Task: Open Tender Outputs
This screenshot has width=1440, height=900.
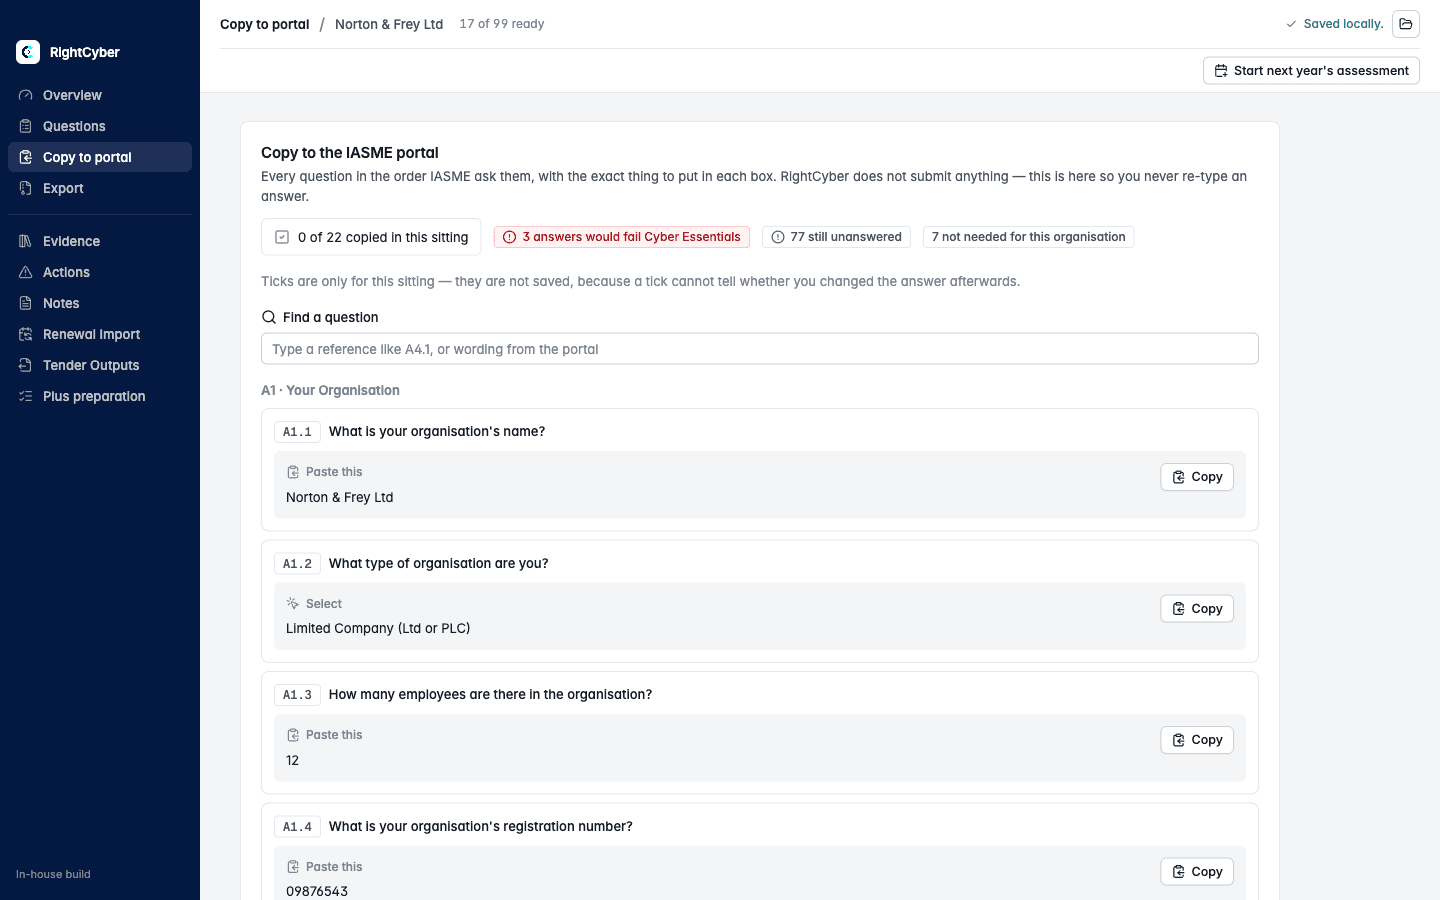Action: pos(100,365)
